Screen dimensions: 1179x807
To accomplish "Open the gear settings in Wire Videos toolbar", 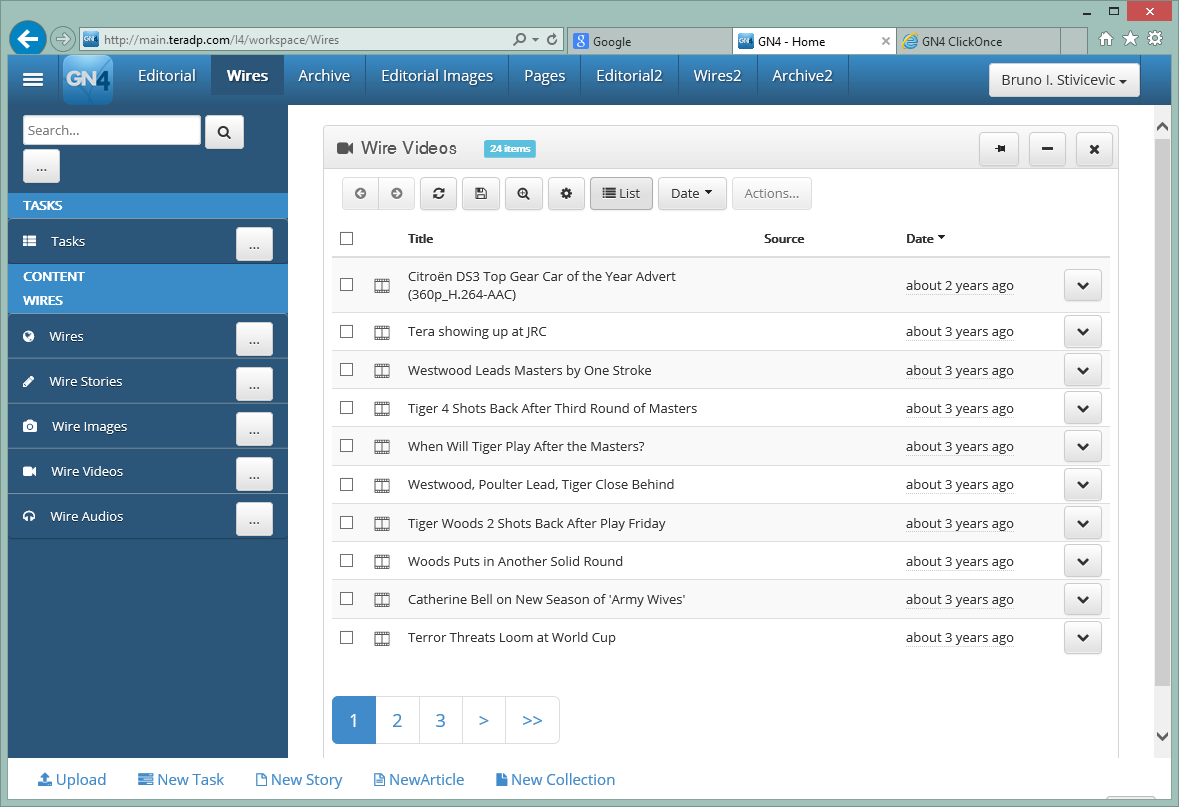I will (566, 193).
